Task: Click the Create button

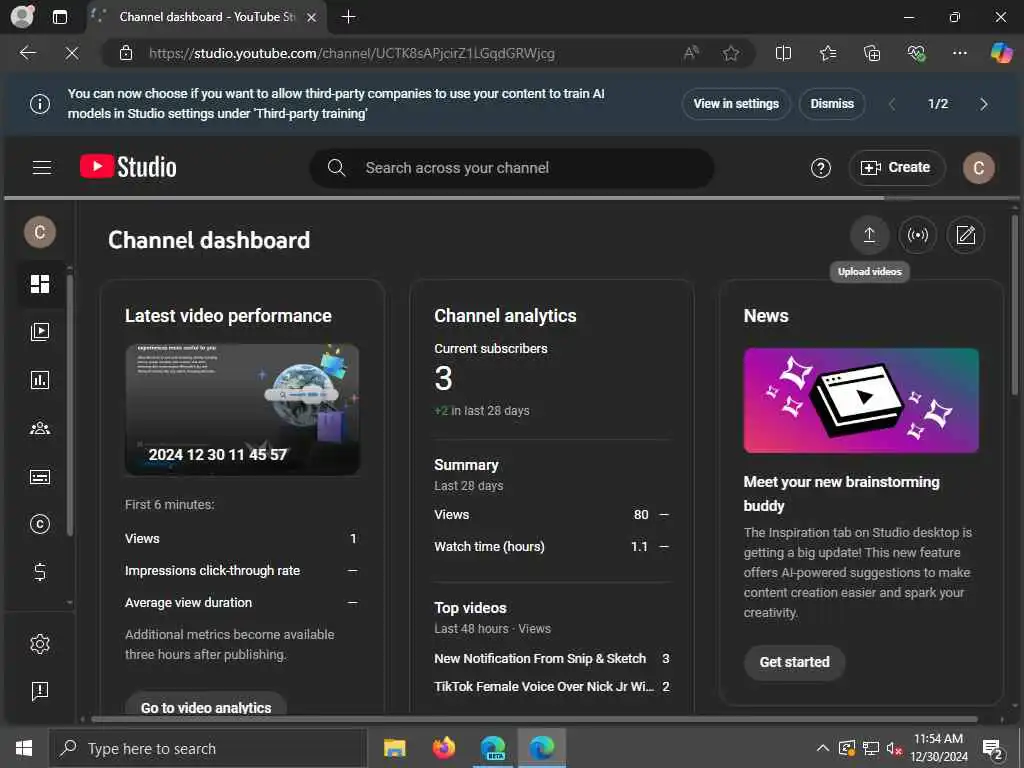Action: pyautogui.click(x=896, y=168)
